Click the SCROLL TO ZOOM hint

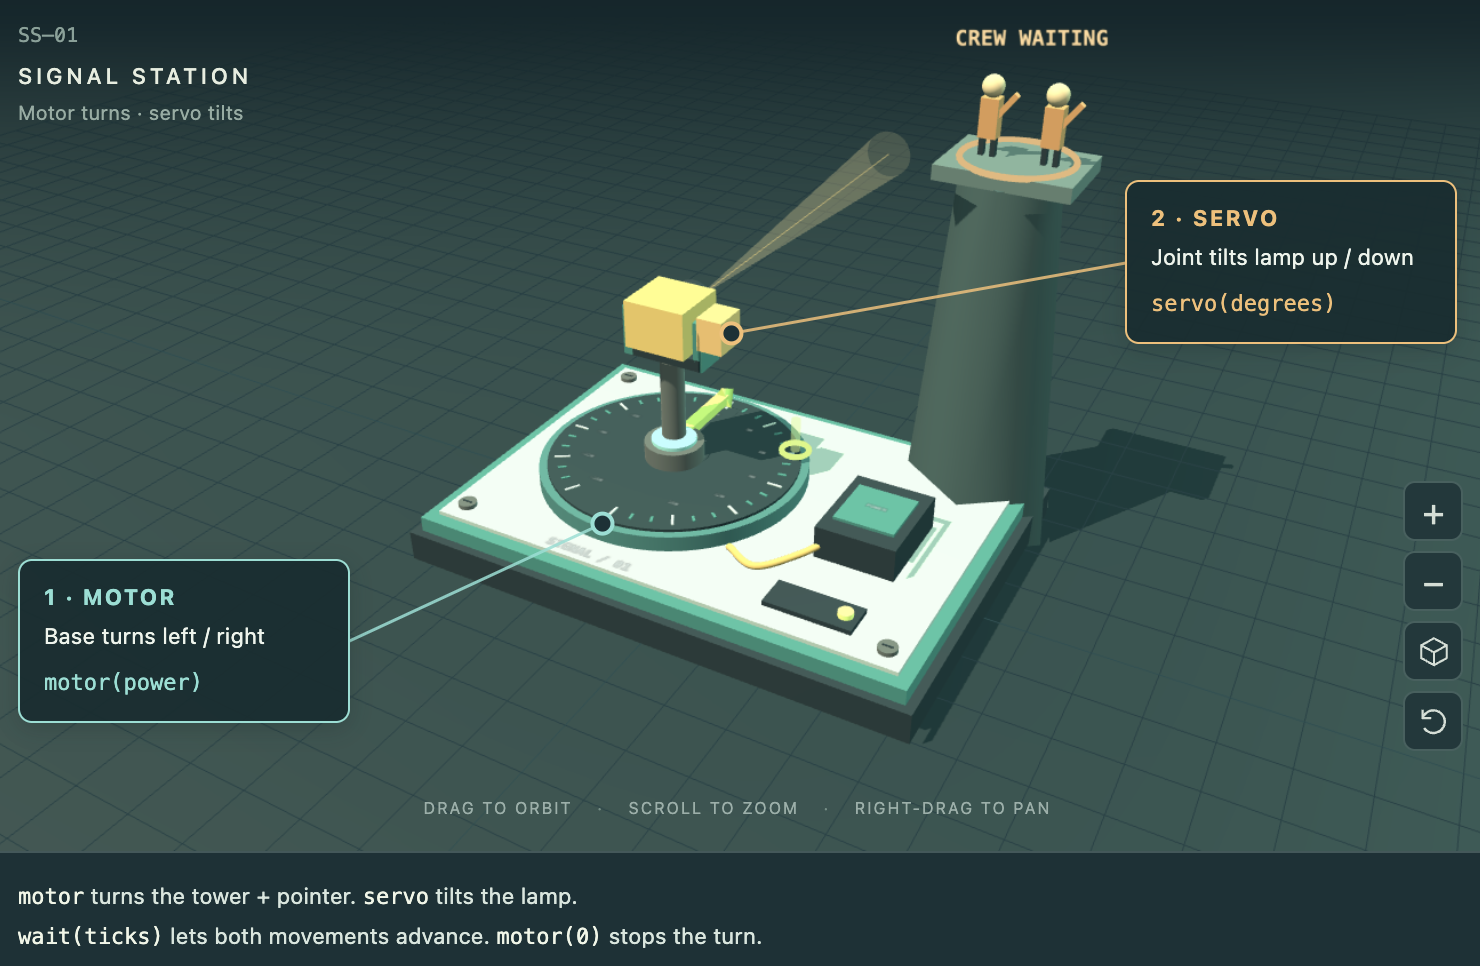tap(713, 808)
